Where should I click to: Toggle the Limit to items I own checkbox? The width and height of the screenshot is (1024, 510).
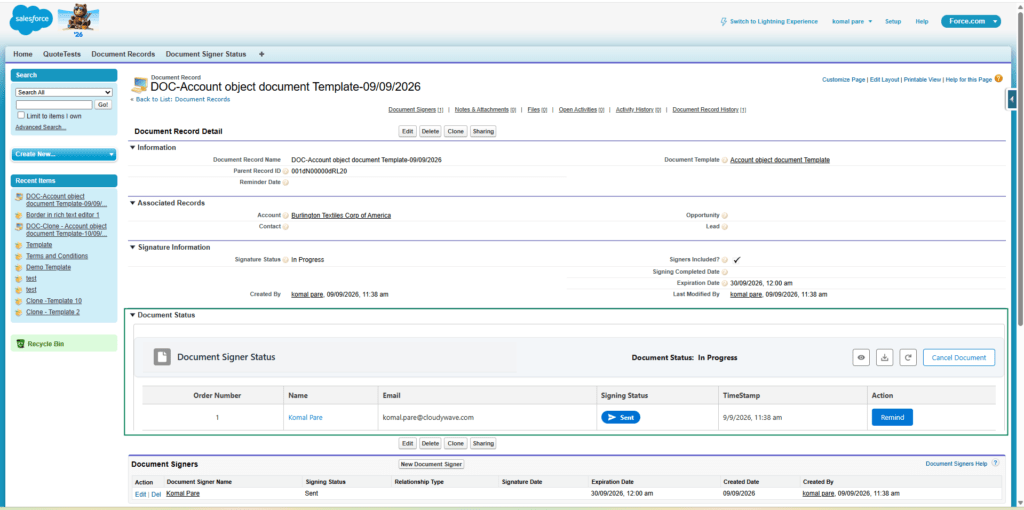click(x=21, y=115)
